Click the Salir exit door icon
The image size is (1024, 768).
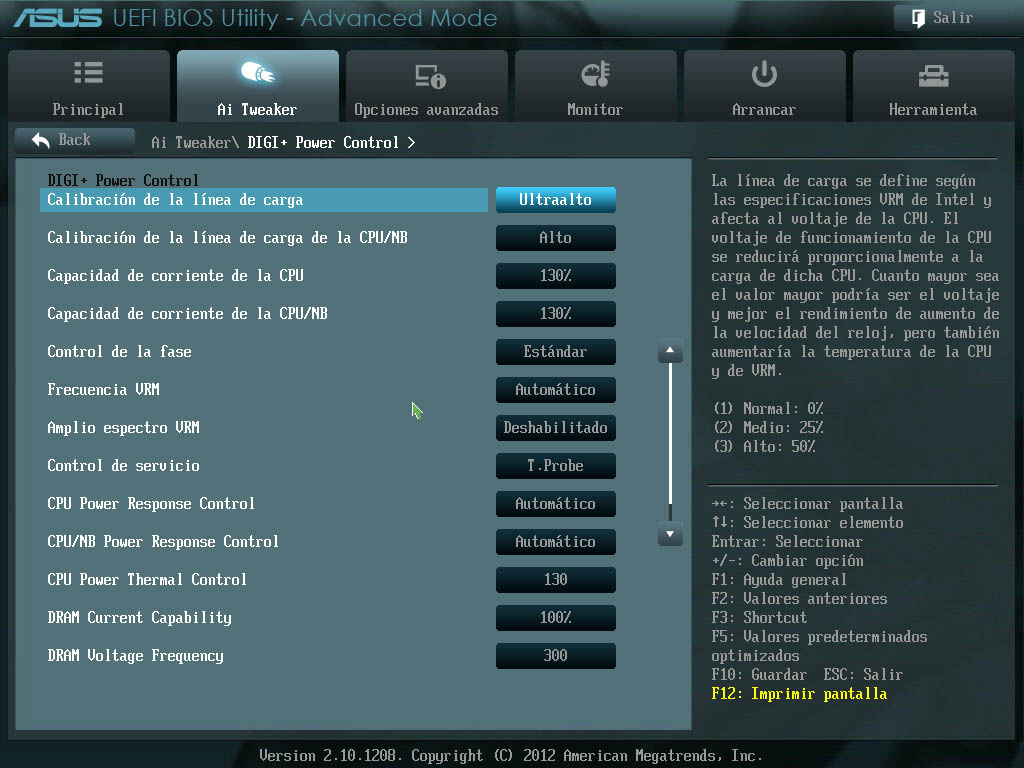tap(918, 18)
